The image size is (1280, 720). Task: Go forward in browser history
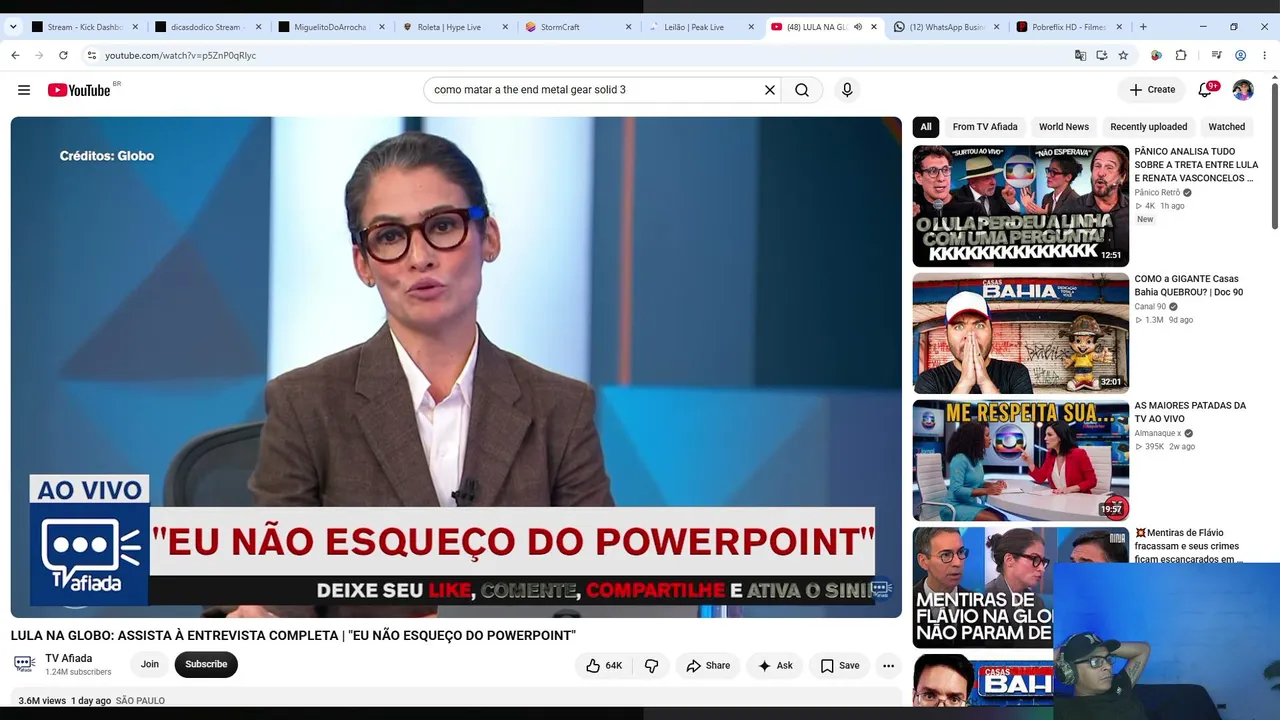tap(39, 55)
